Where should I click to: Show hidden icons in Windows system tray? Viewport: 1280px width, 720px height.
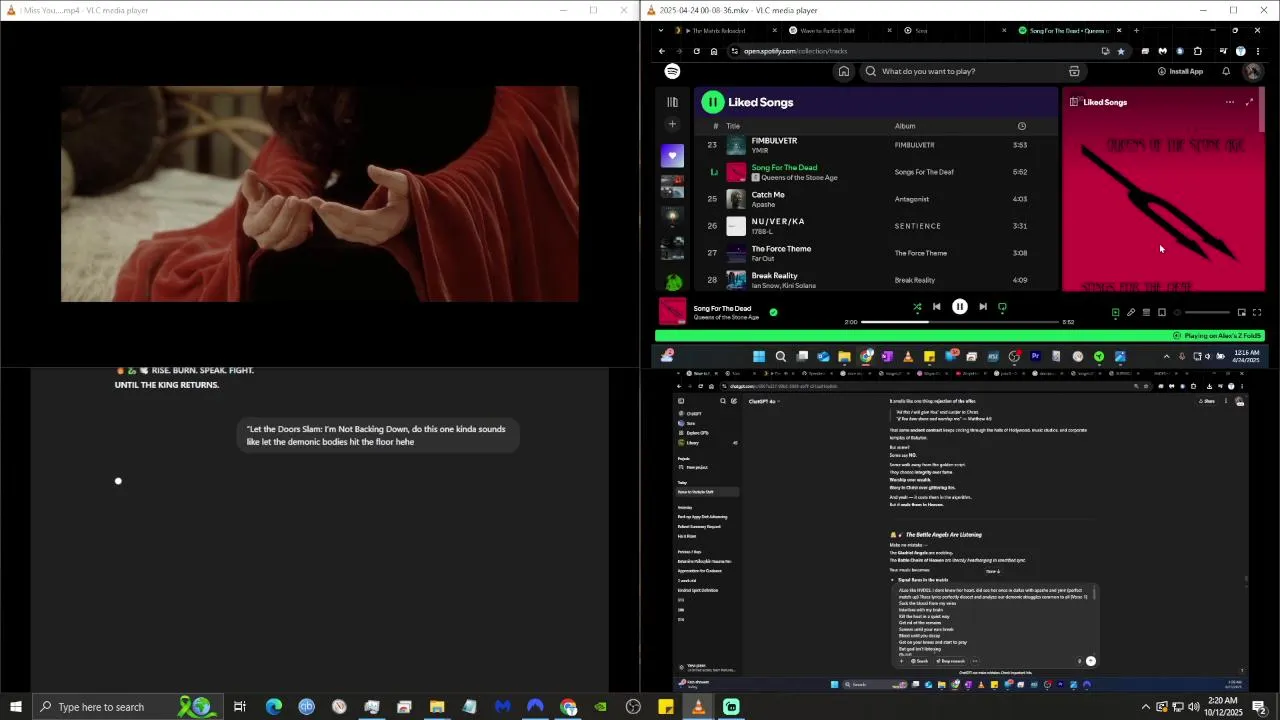1145,707
